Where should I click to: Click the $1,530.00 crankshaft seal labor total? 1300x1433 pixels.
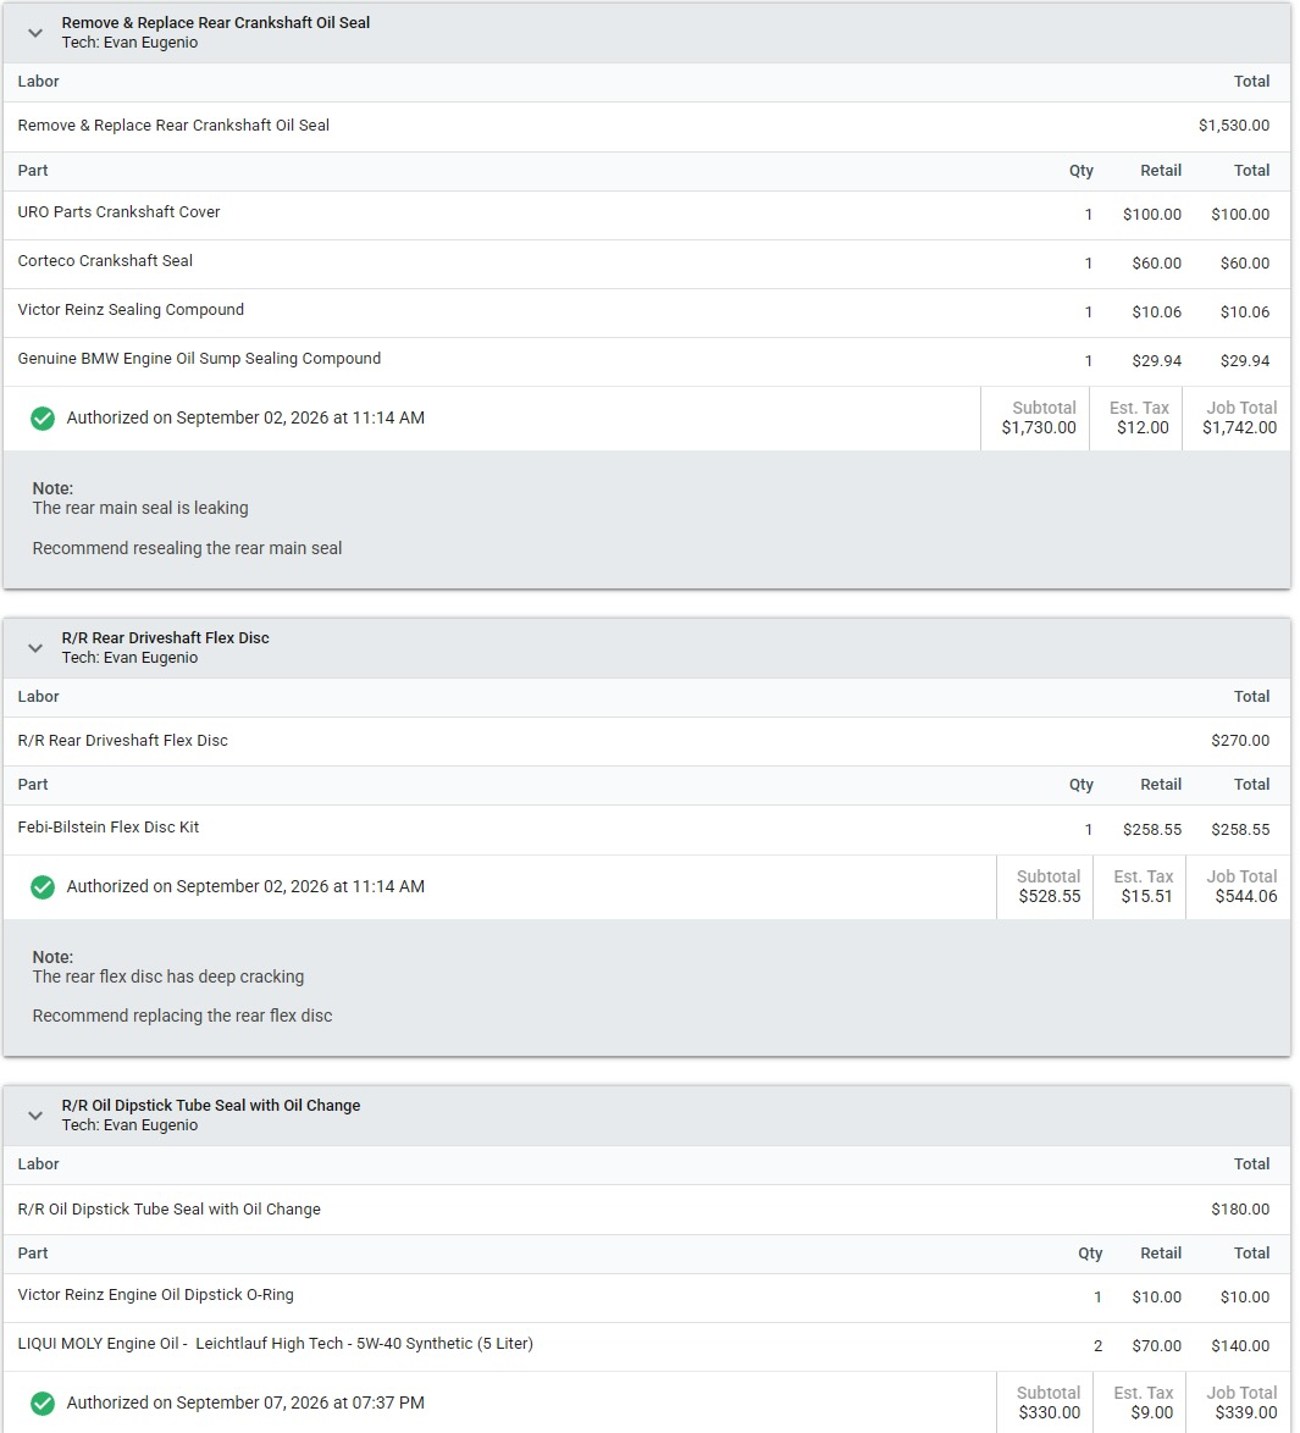1234,126
